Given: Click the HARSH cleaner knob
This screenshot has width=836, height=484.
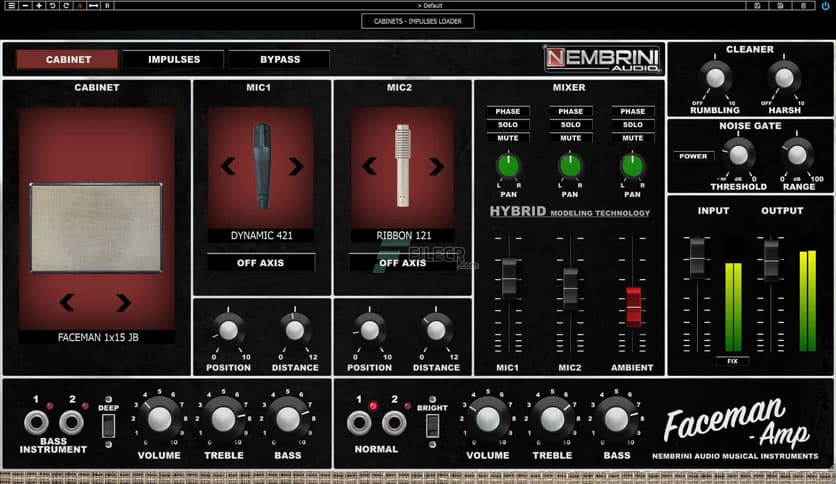Looking at the screenshot, I should (x=784, y=78).
